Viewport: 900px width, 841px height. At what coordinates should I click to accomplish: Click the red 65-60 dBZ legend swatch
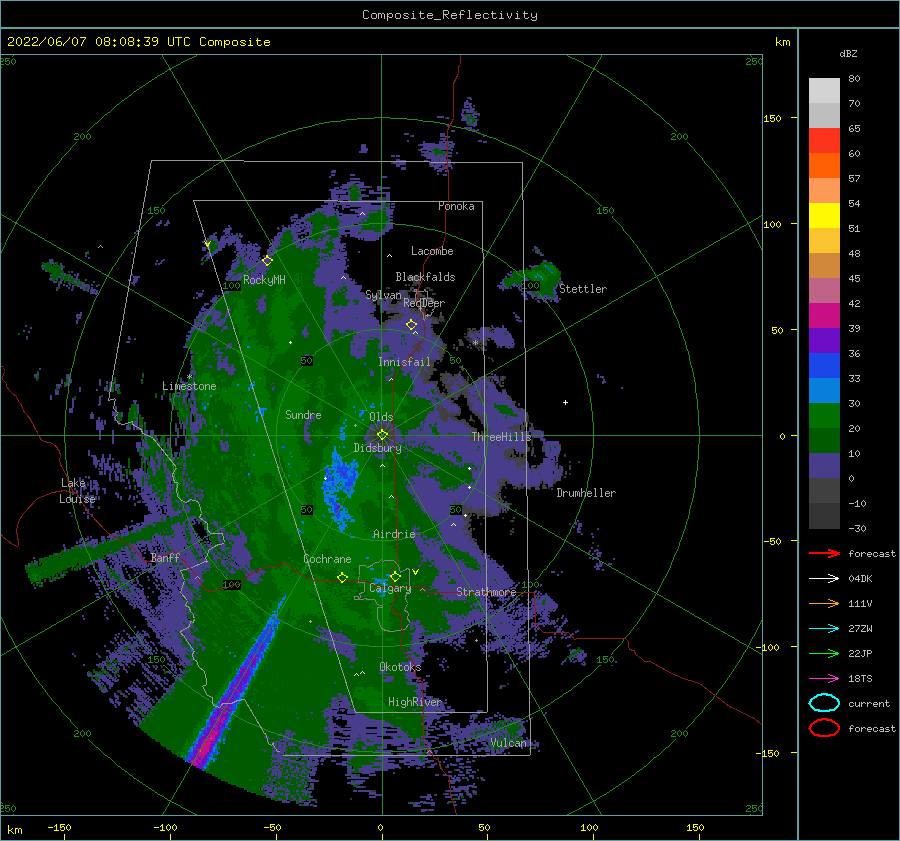[824, 140]
